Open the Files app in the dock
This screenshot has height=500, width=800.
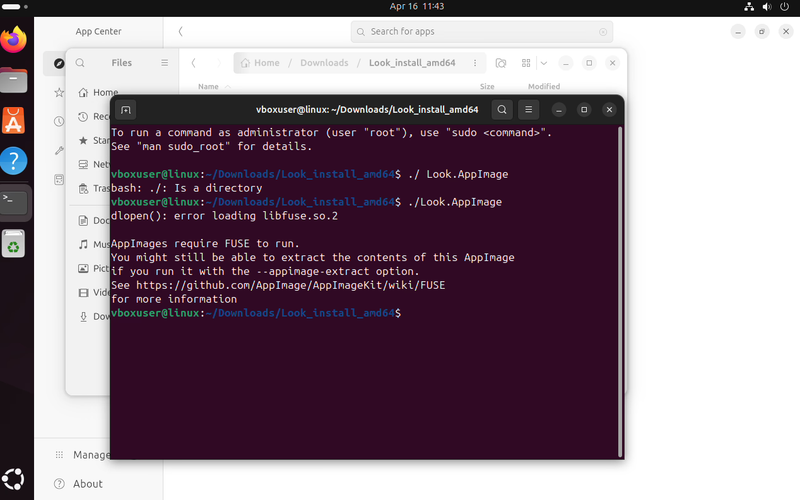14,80
